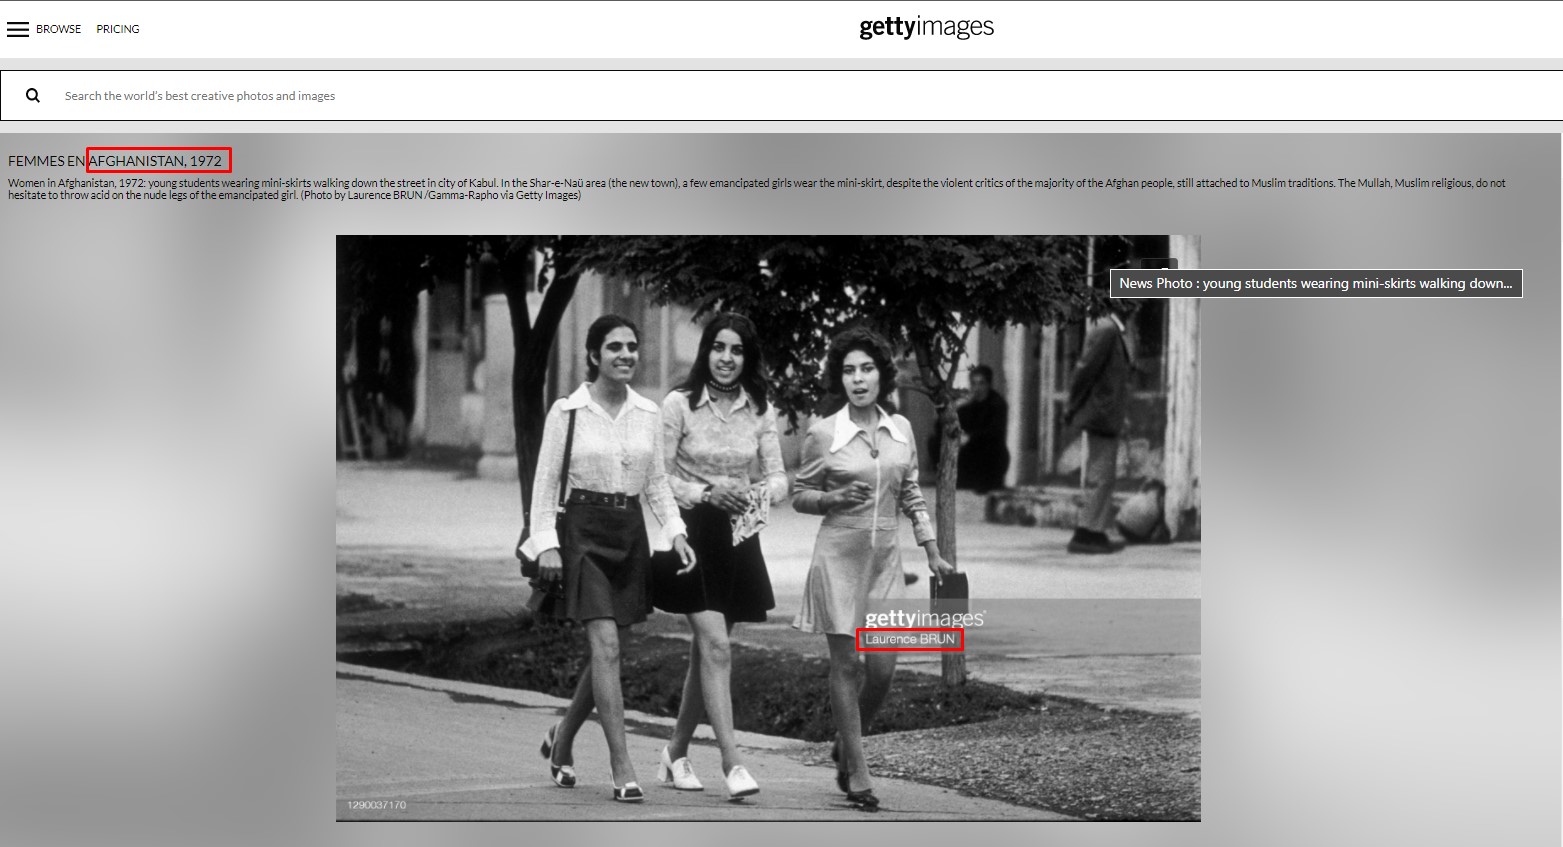Click the News Photo tooltip label
The height and width of the screenshot is (847, 1563).
tap(1315, 283)
